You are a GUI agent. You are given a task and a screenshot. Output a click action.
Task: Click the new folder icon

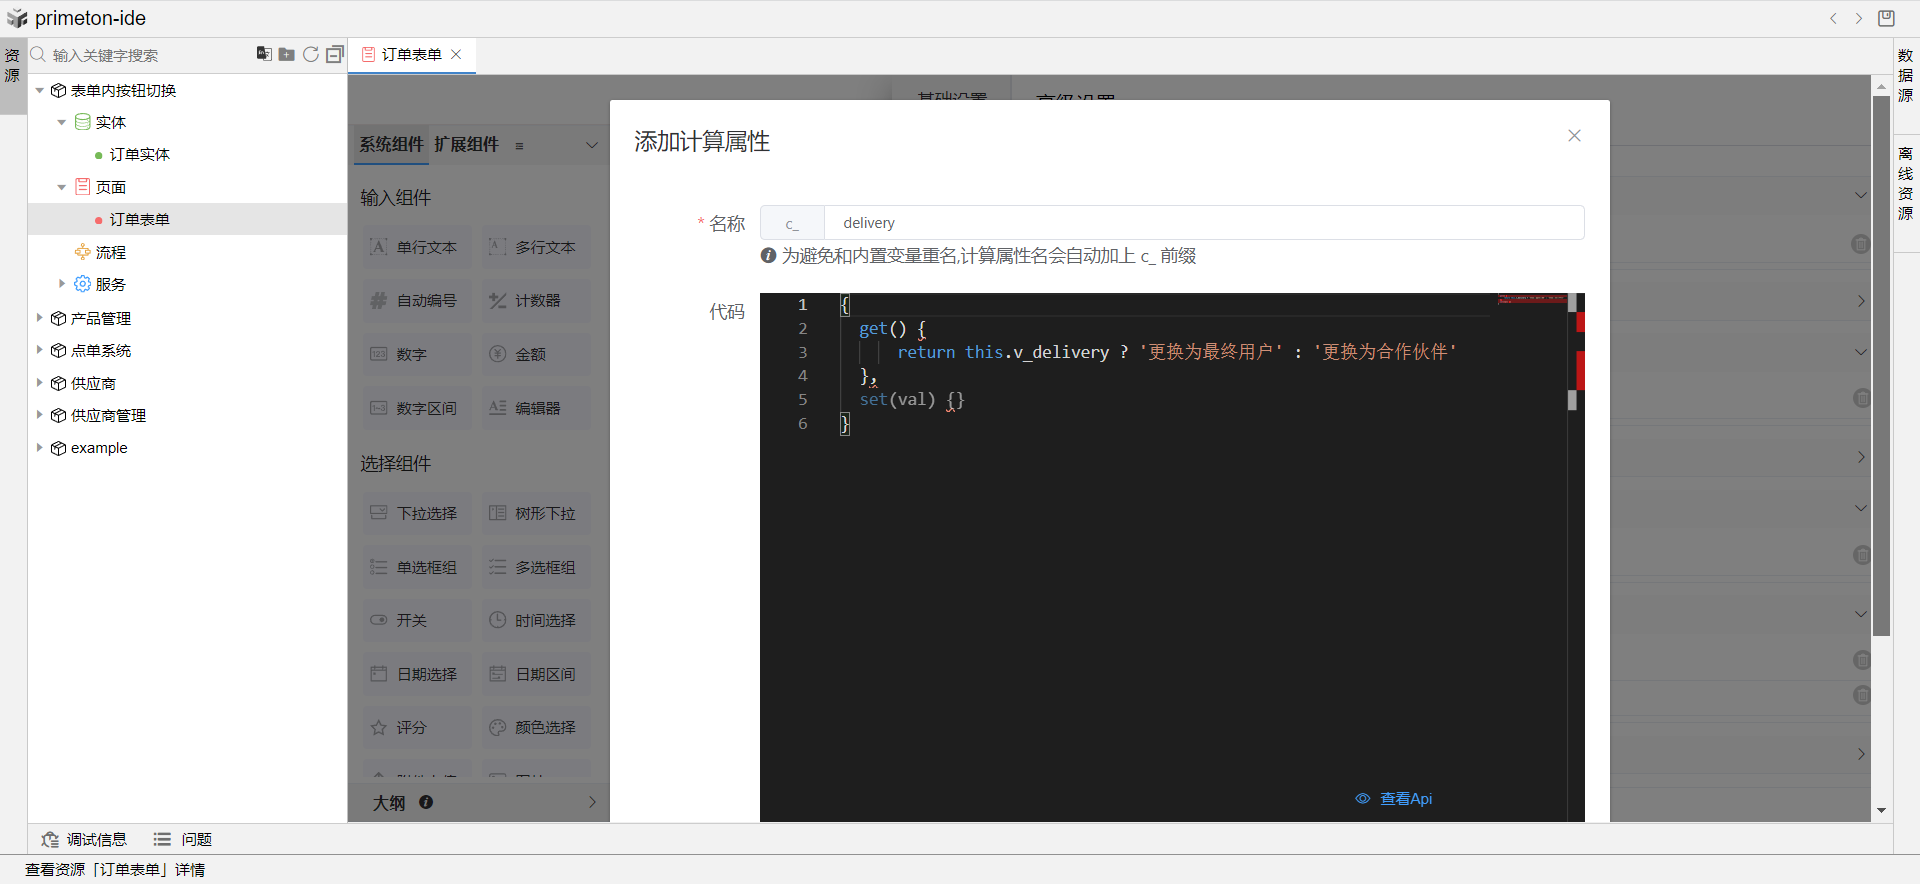pyautogui.click(x=287, y=54)
